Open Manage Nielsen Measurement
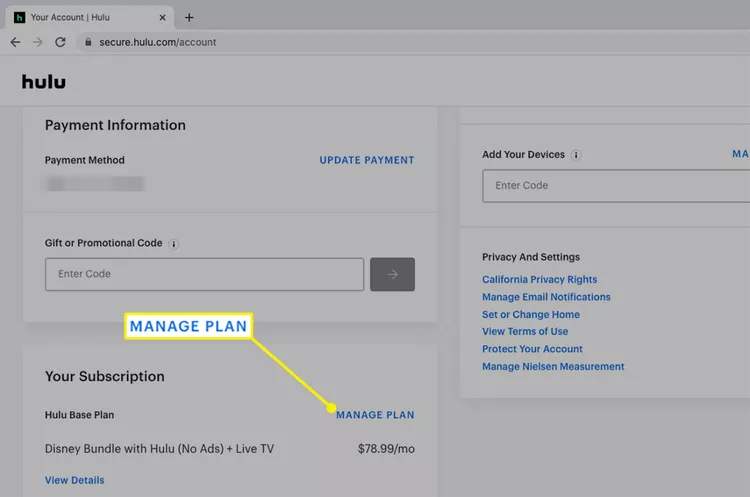The image size is (750, 497). tap(553, 367)
